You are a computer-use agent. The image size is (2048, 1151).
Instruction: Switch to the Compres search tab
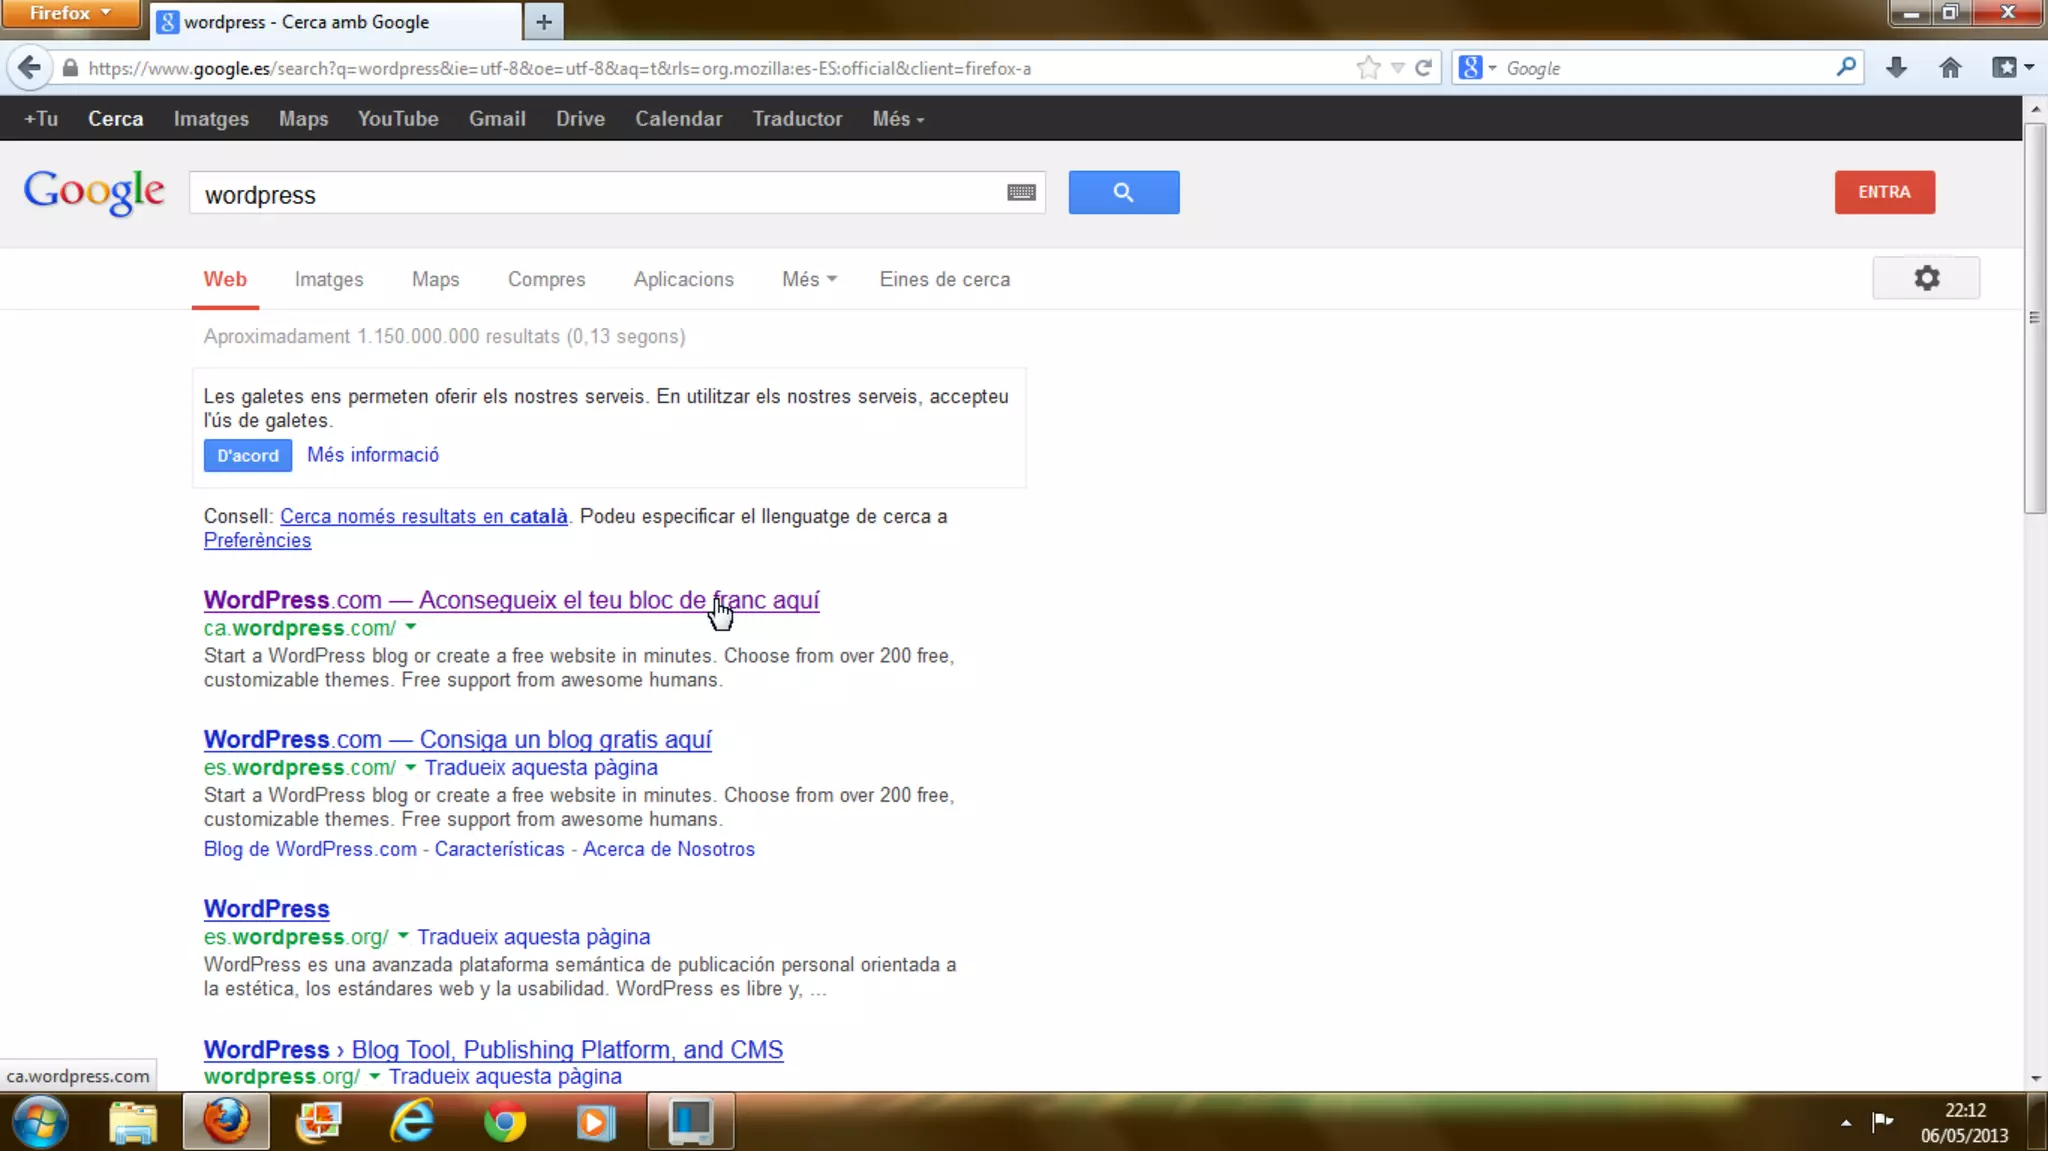(x=546, y=279)
